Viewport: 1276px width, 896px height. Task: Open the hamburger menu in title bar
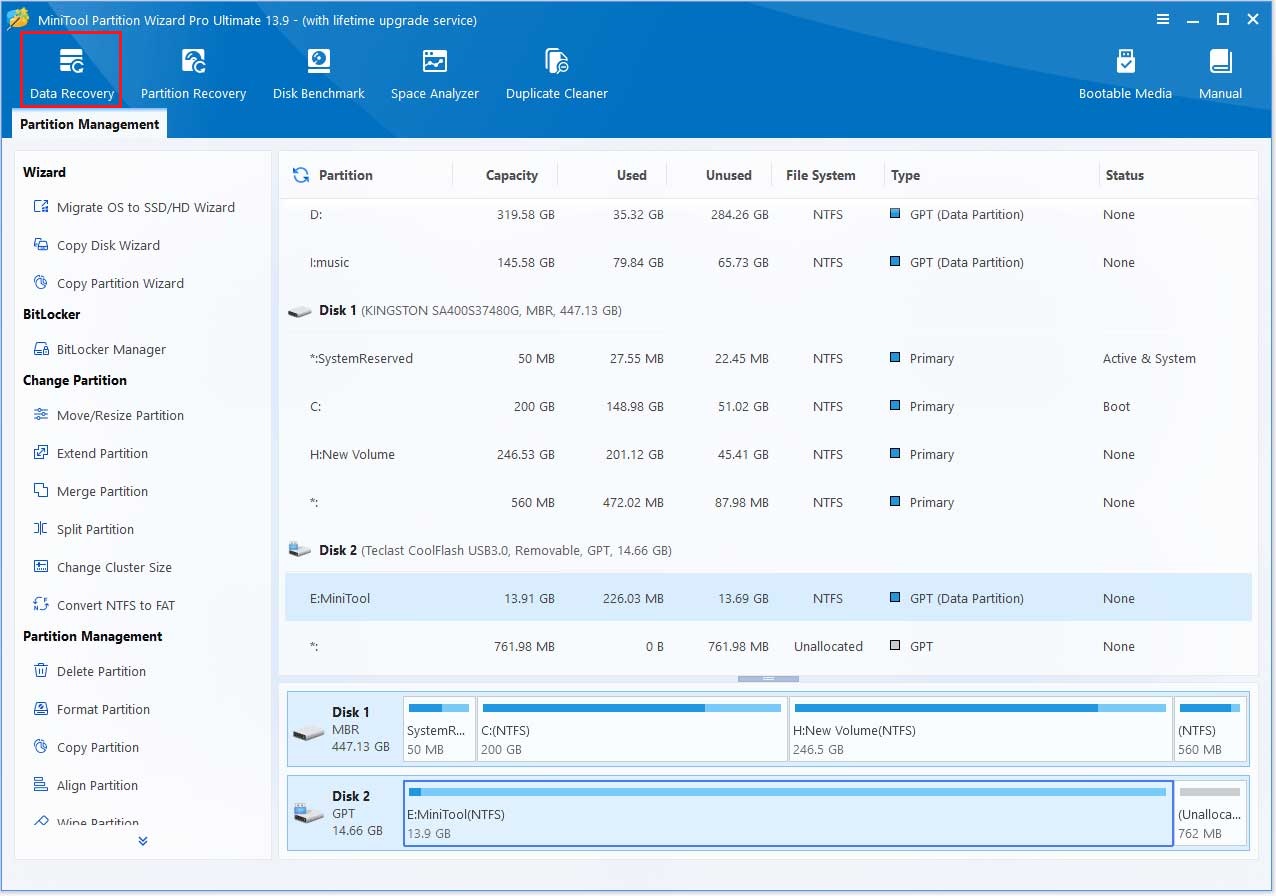pos(1163,19)
